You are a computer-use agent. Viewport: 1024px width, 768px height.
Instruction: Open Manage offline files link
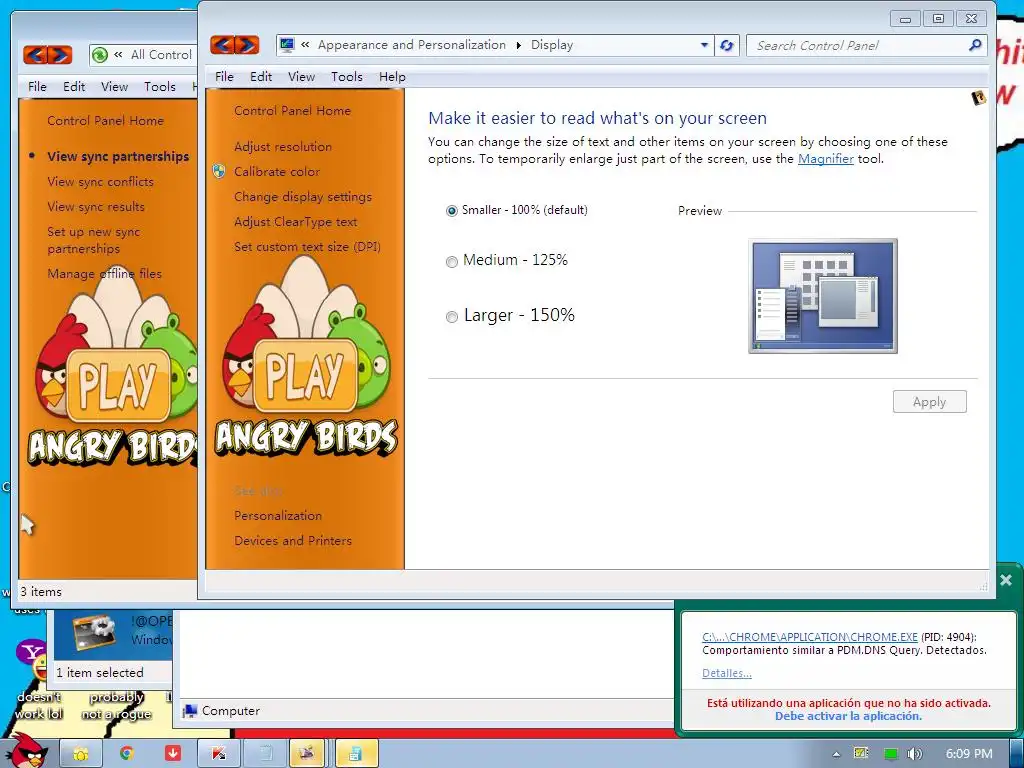tap(104, 274)
